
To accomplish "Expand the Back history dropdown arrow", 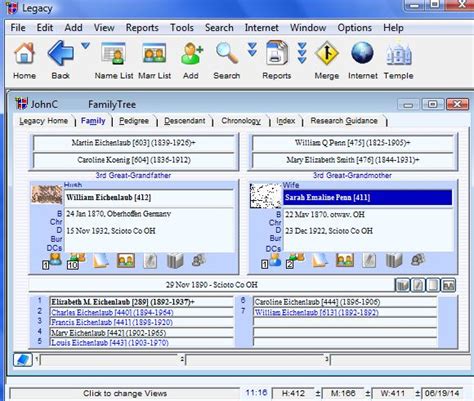I will click(x=85, y=46).
